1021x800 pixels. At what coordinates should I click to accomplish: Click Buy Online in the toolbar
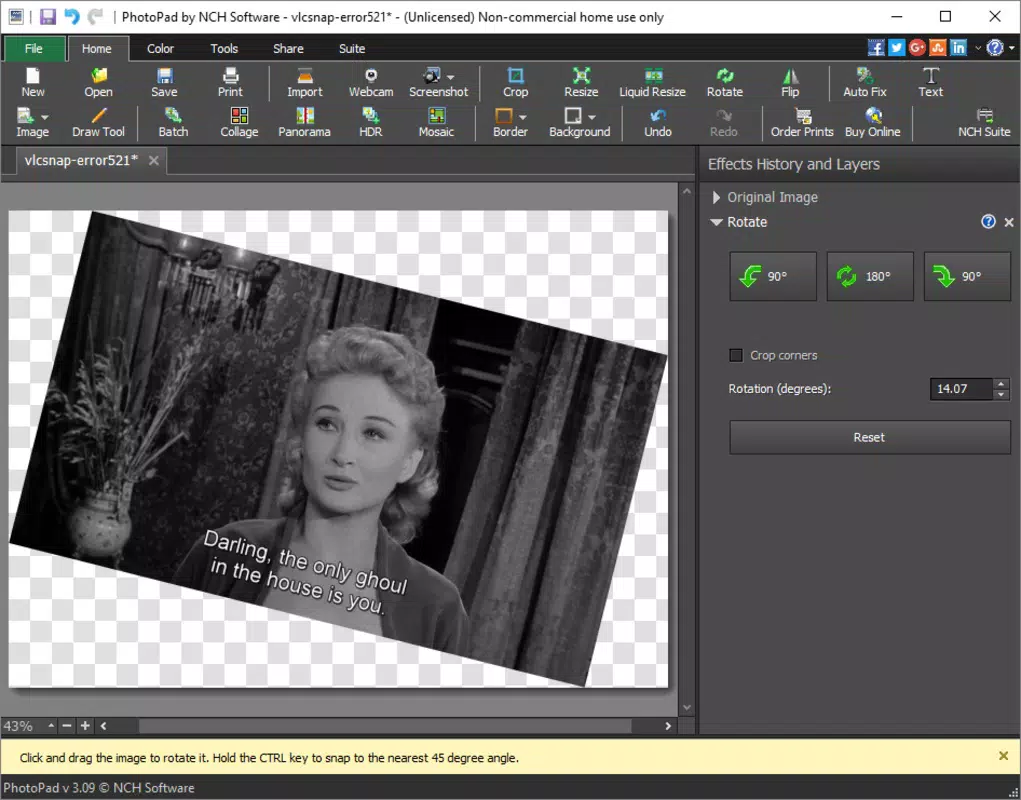[873, 122]
